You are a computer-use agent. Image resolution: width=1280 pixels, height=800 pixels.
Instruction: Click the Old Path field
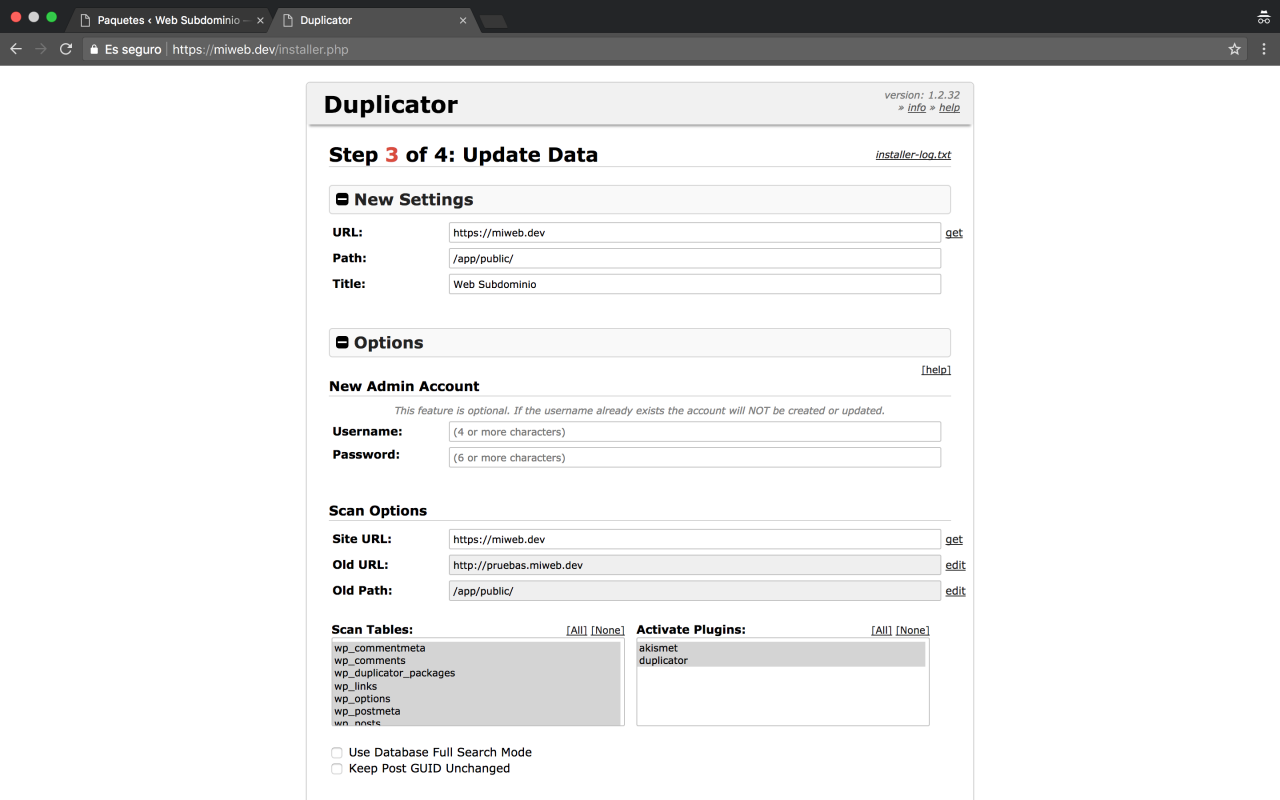pyautogui.click(x=695, y=591)
